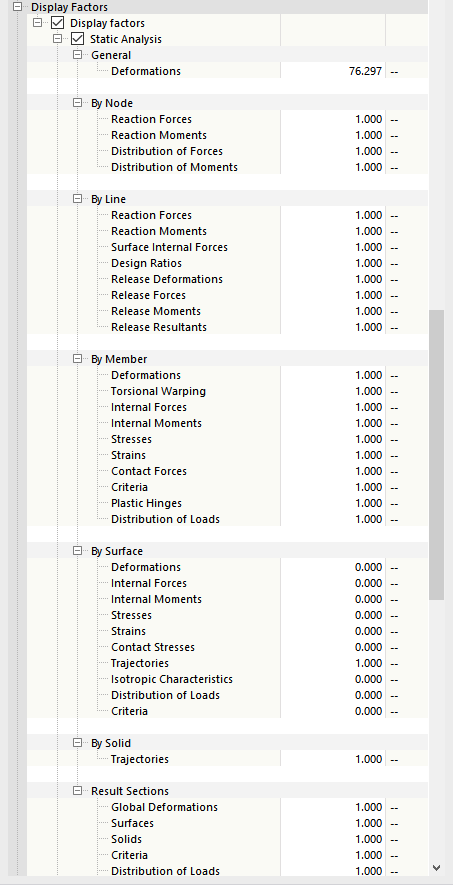
Task: Edit Torsional Warping factor value
Action: pyautogui.click(x=333, y=391)
